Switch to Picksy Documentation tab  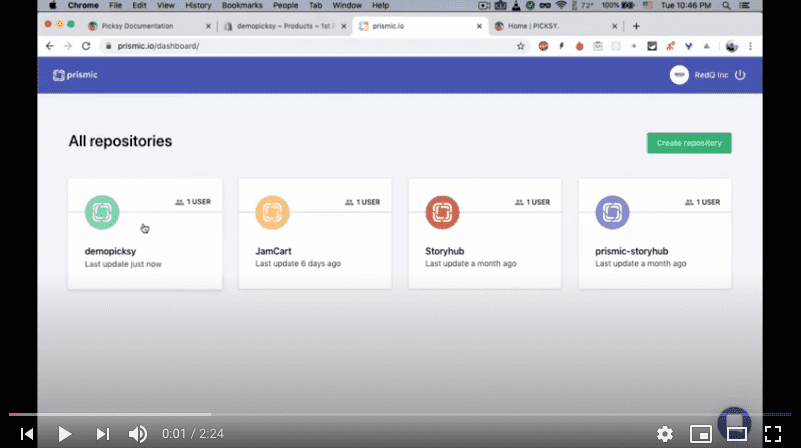point(137,26)
